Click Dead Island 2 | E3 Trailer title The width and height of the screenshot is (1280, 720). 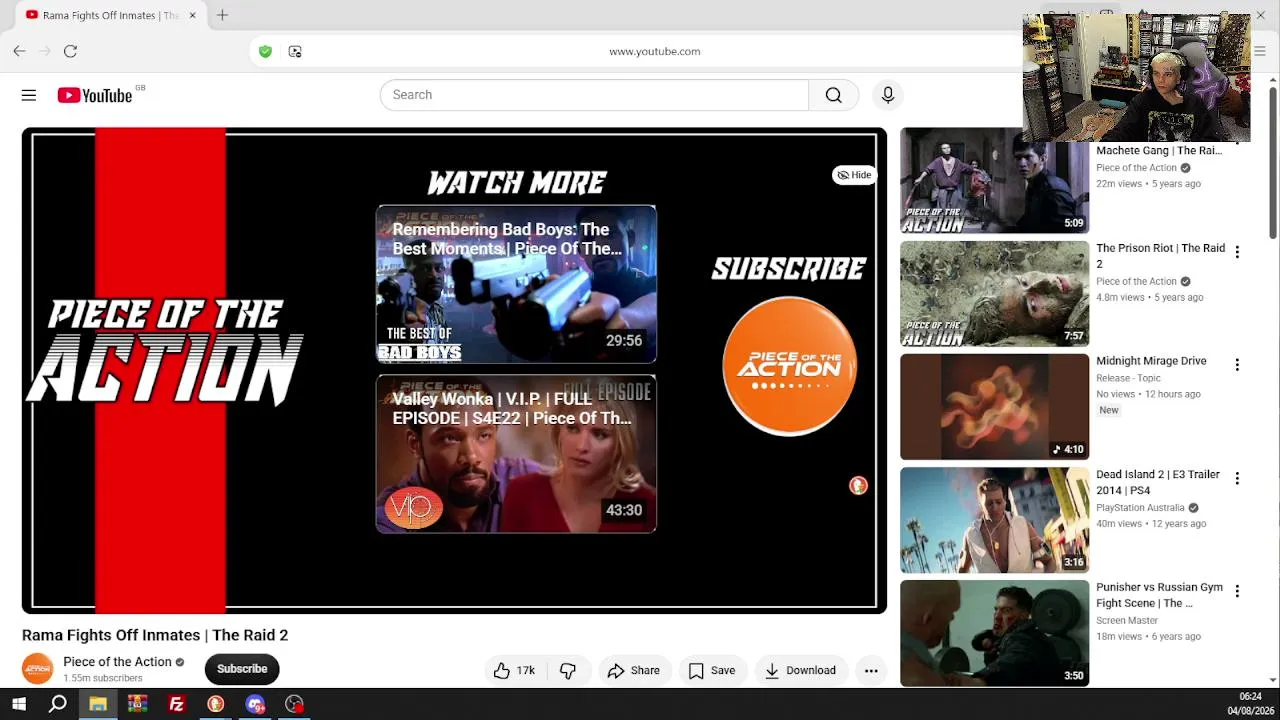click(x=1158, y=482)
